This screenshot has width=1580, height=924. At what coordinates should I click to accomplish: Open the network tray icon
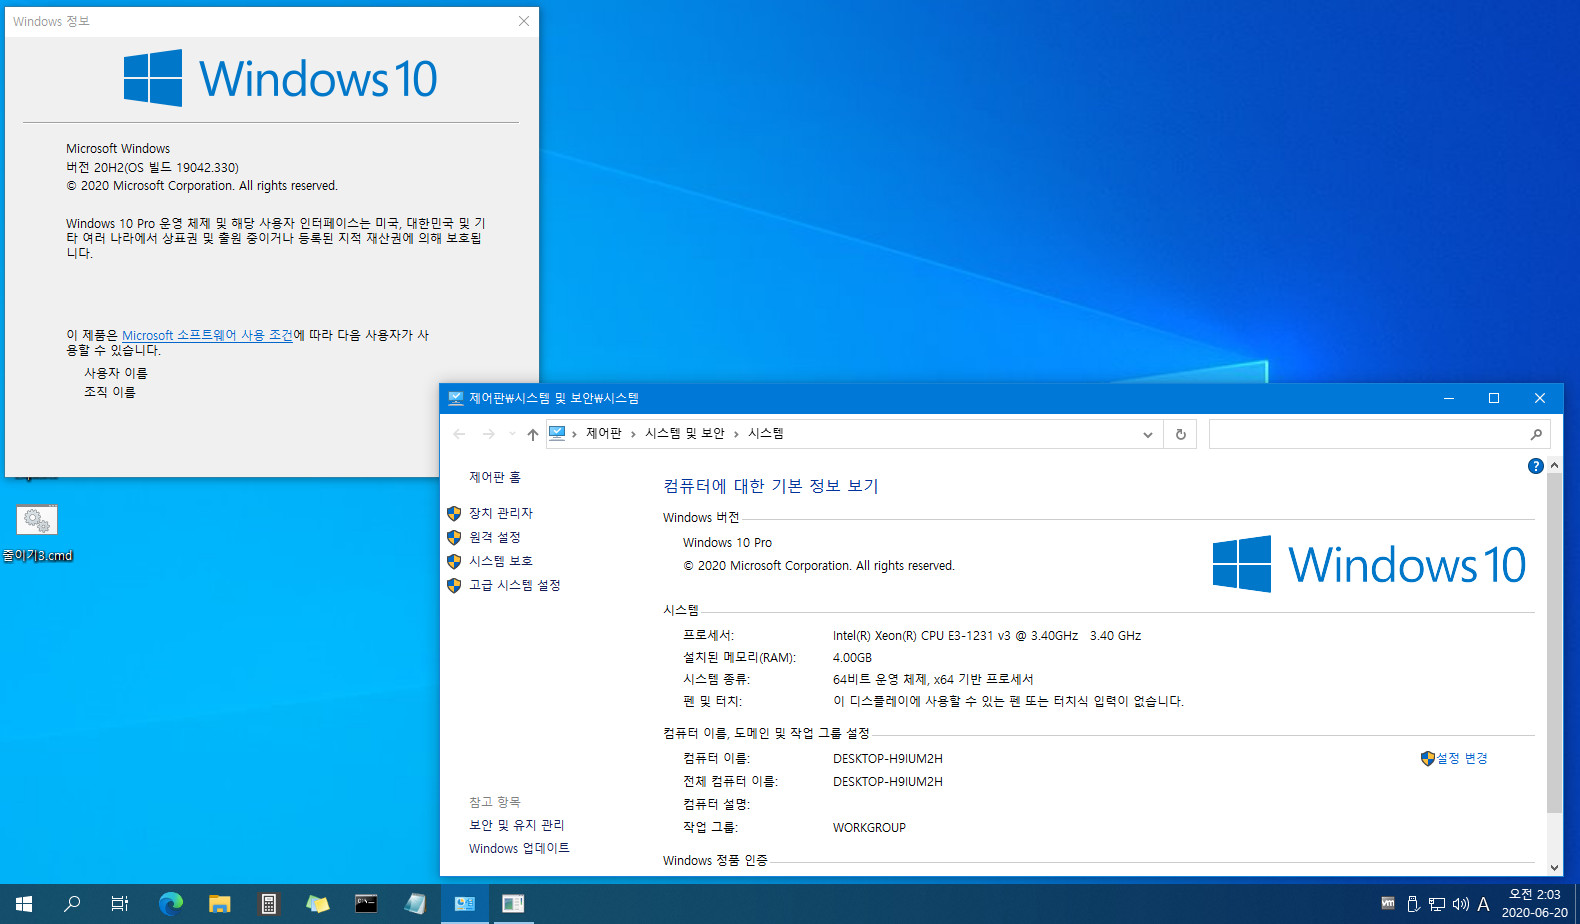click(1437, 904)
